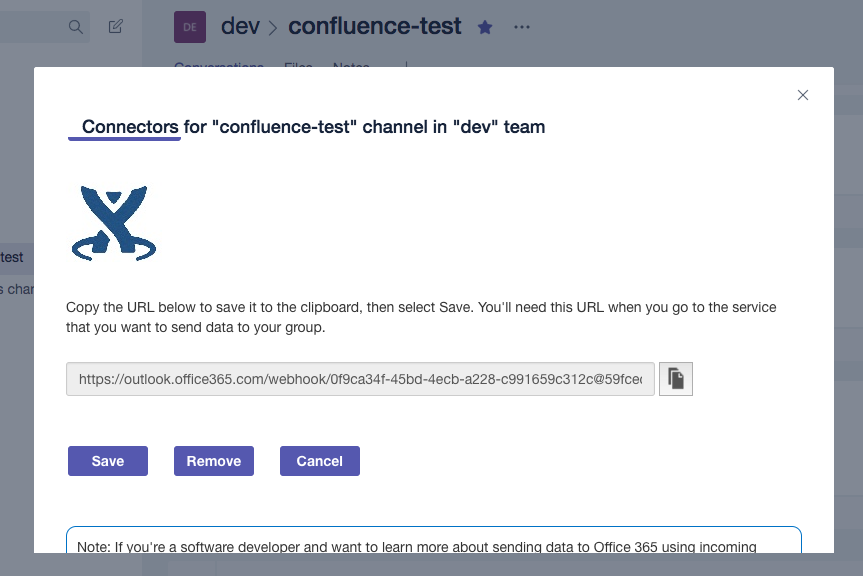863x576 pixels.
Task: Click the DE team avatar
Action: point(190,27)
